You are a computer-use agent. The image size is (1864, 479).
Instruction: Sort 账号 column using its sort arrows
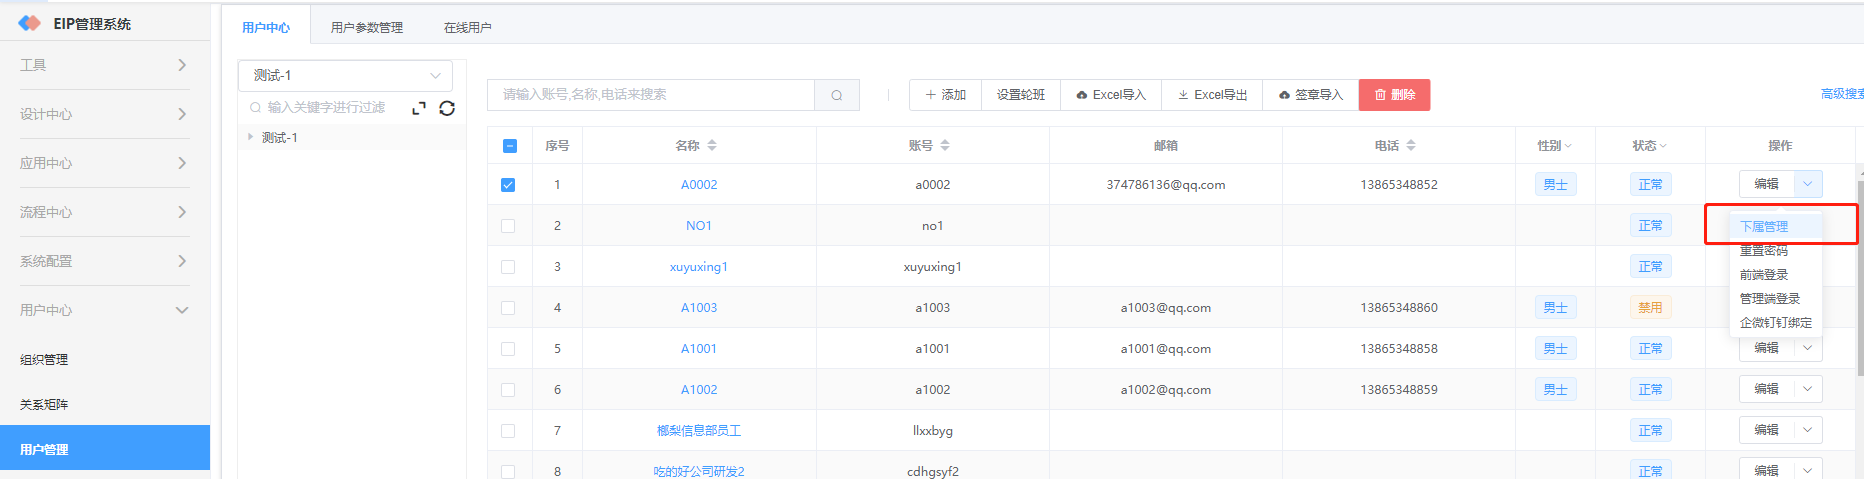point(945,145)
